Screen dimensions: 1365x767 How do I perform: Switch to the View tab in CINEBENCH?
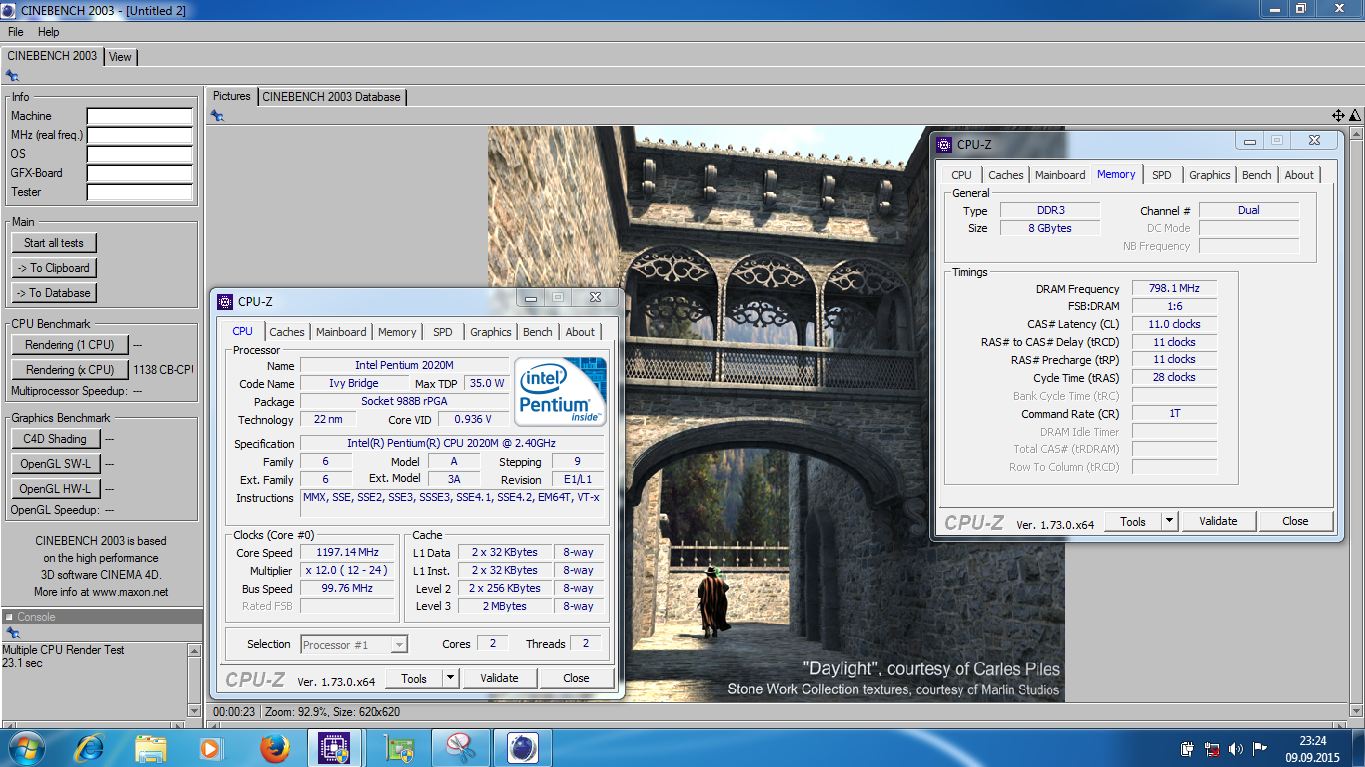click(120, 57)
